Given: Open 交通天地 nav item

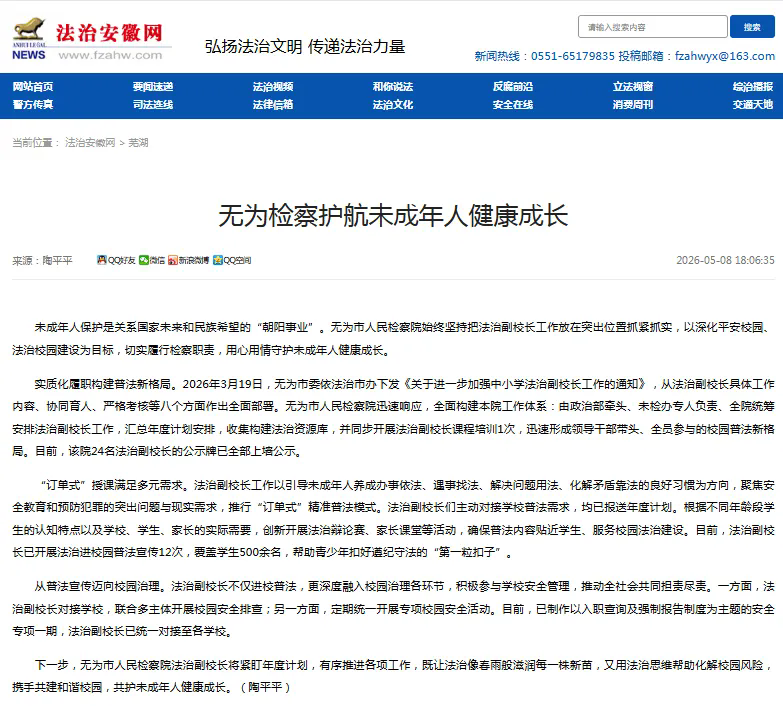Looking at the screenshot, I should point(753,105).
